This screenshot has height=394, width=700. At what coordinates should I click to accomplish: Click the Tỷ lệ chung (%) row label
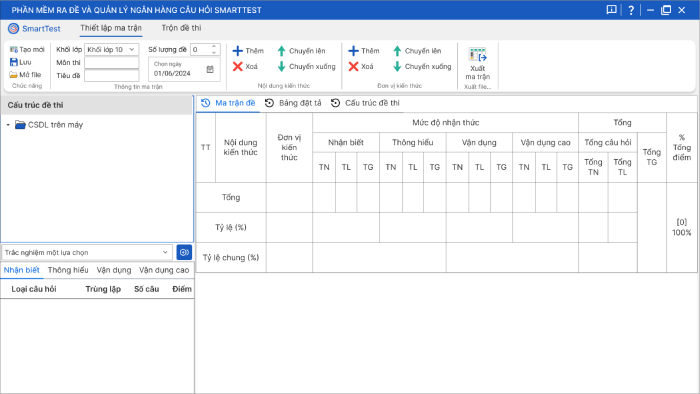pos(231,257)
